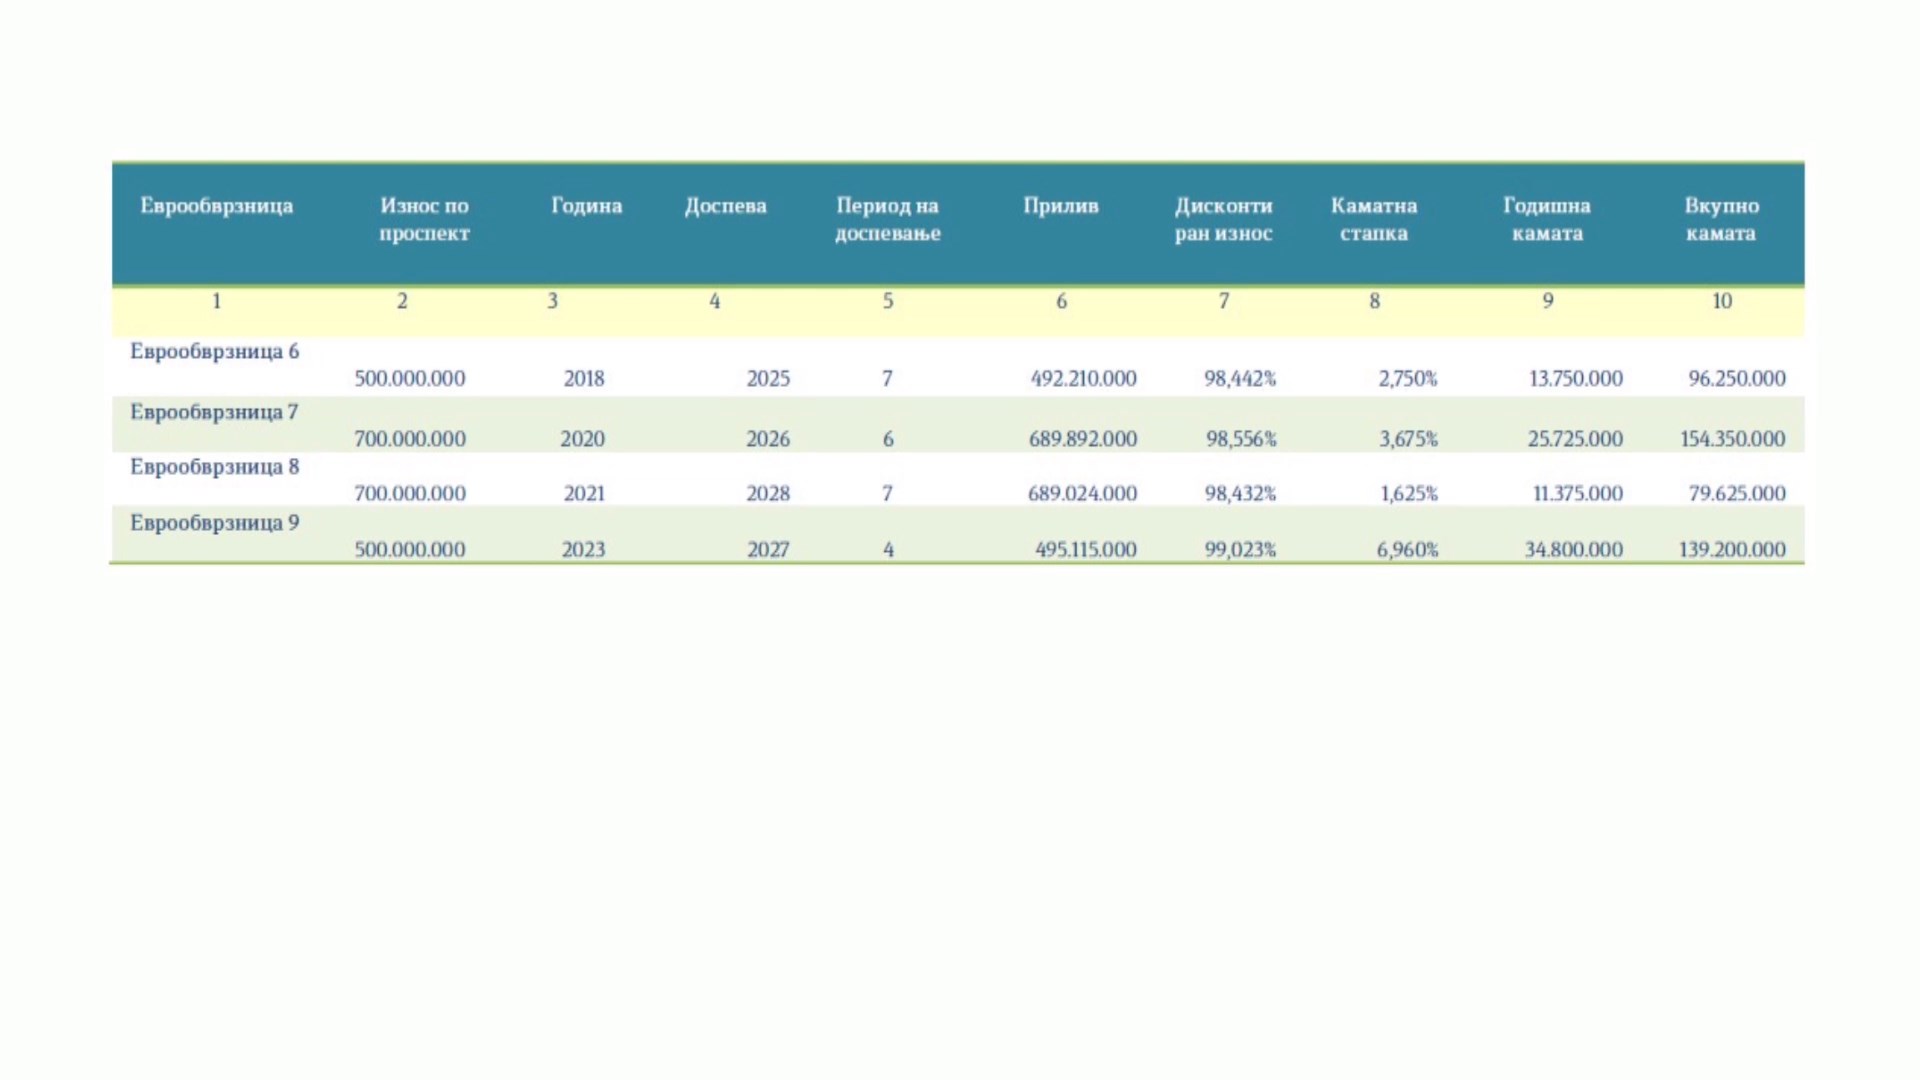Click the Каматна стапка header
Viewport: 1920px width, 1080px height.
[1373, 219]
